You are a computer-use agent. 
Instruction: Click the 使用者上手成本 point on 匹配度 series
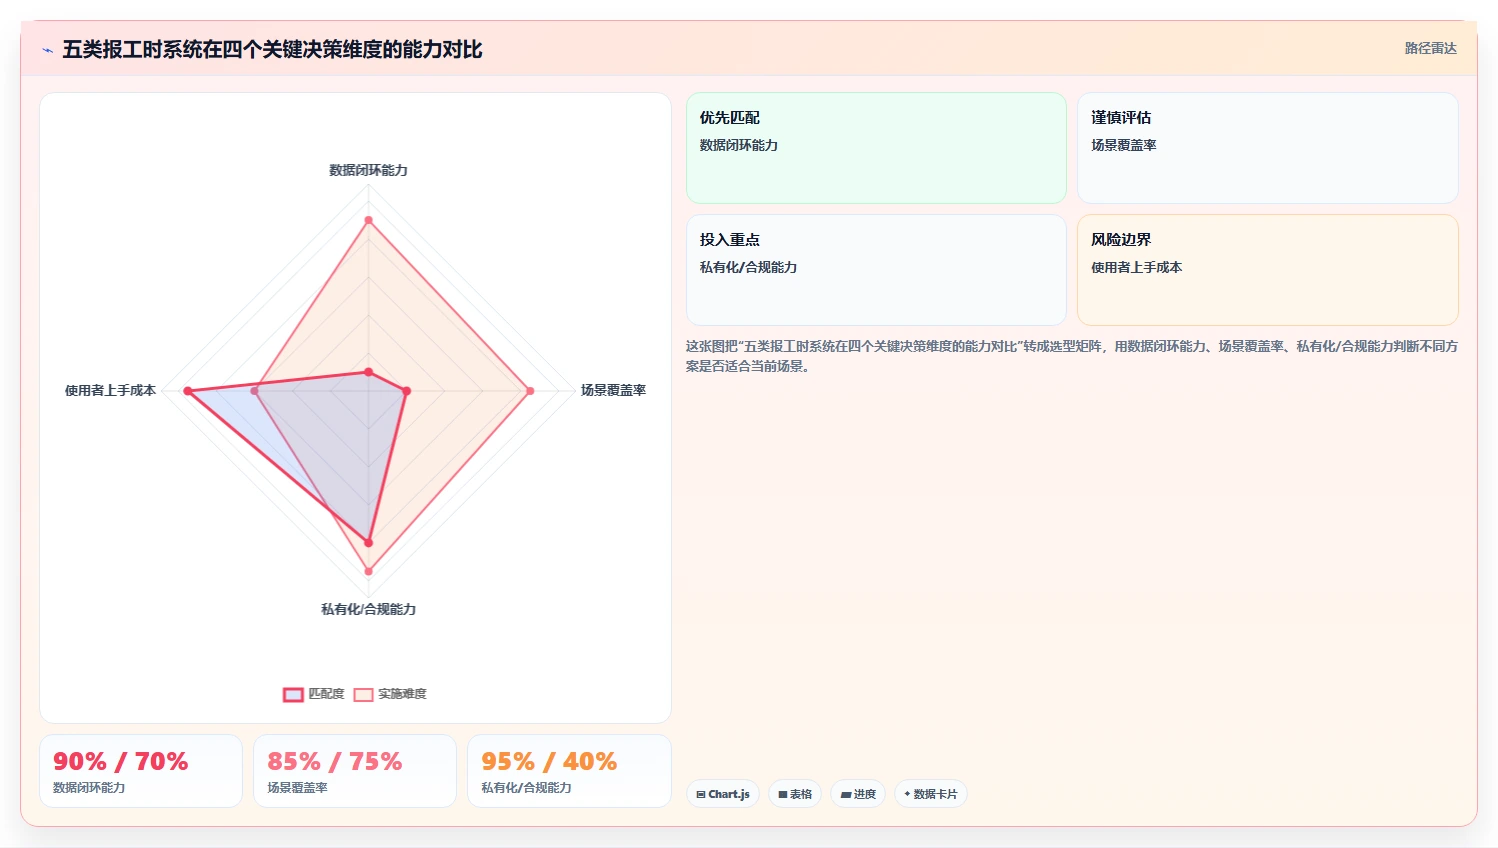click(x=187, y=391)
